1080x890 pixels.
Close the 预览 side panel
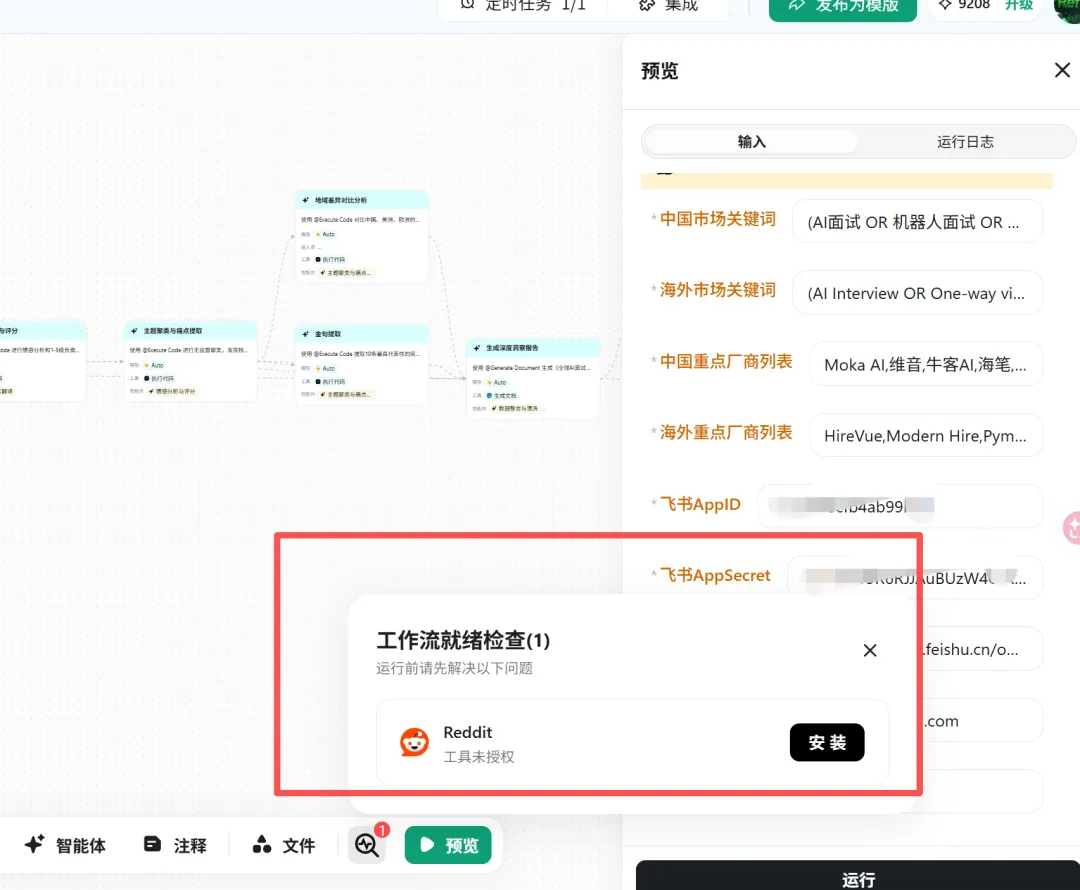[1061, 70]
